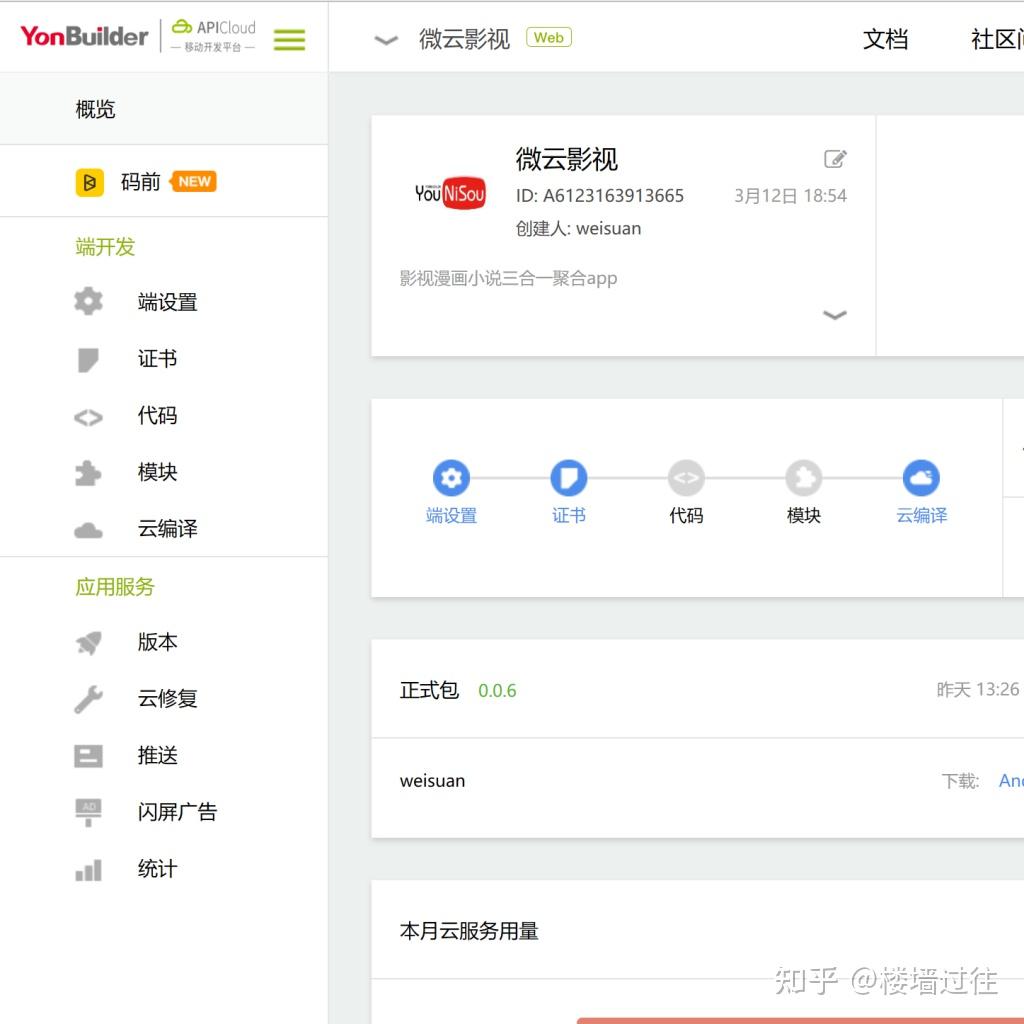Open the 云编译 cloud icon in the workflow

click(x=920, y=477)
